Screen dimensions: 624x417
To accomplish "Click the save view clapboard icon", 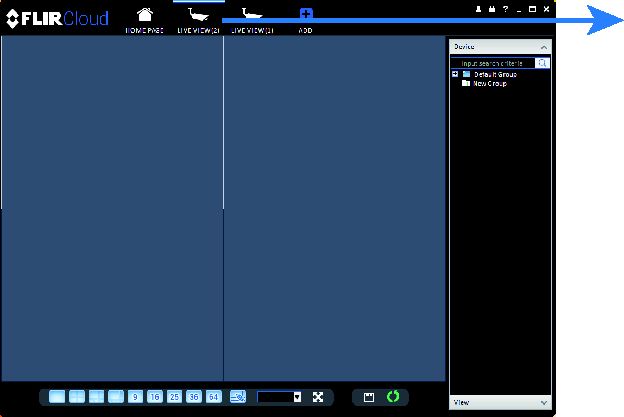I will coord(369,397).
